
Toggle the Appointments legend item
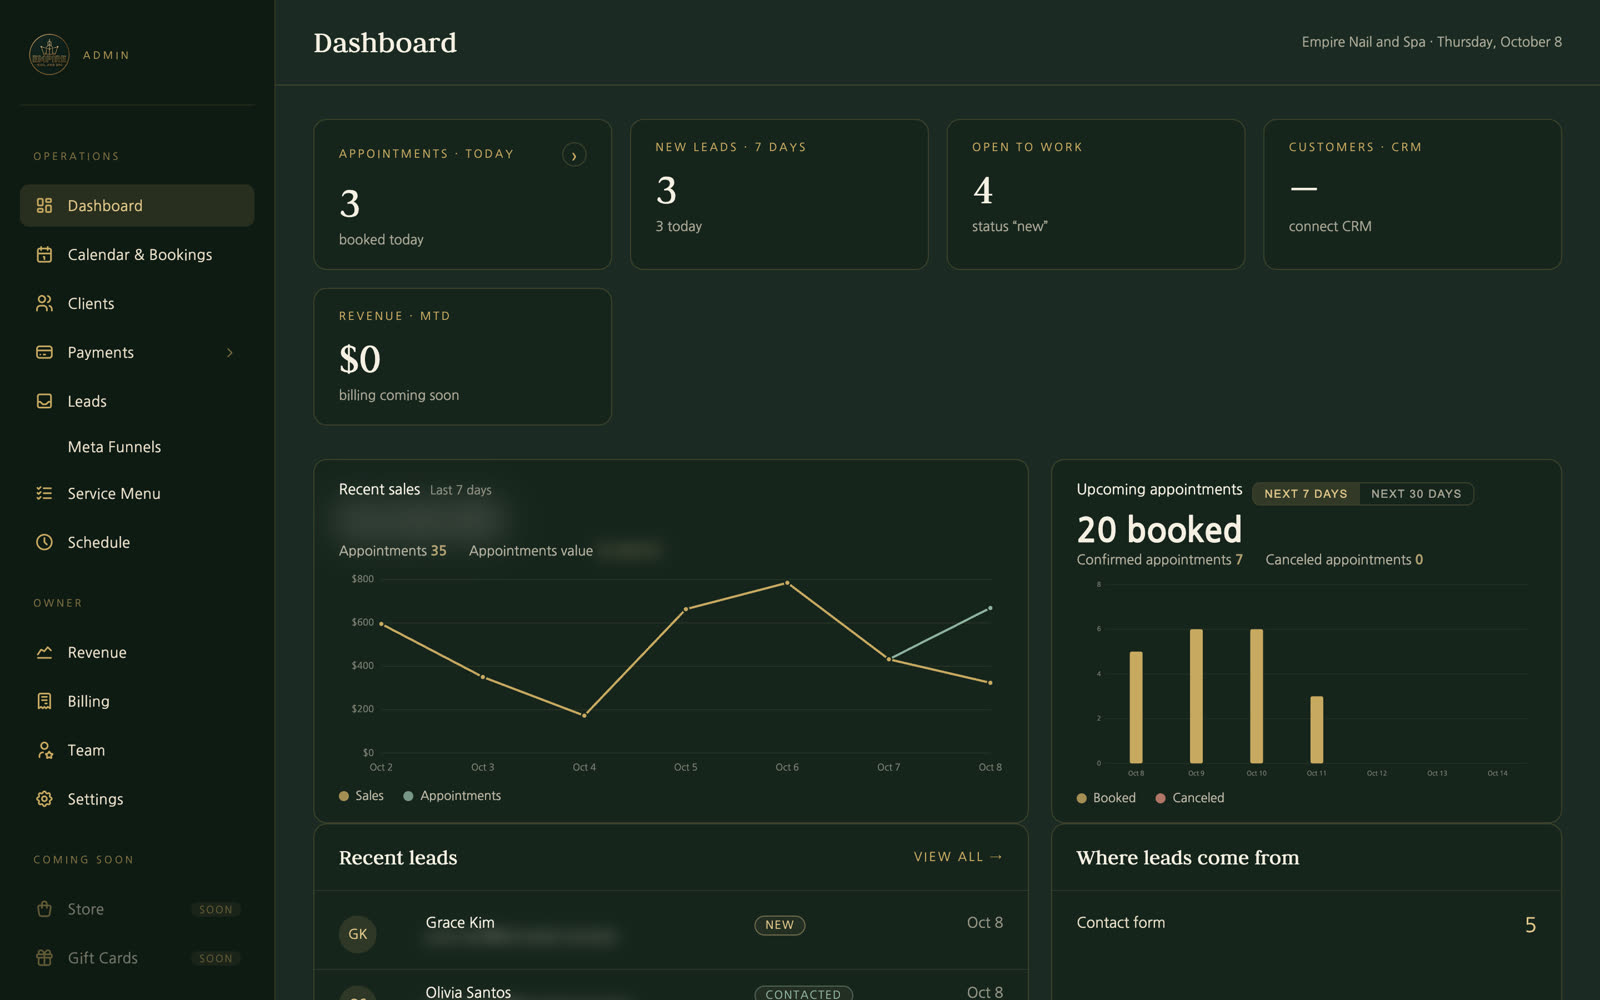pyautogui.click(x=452, y=796)
